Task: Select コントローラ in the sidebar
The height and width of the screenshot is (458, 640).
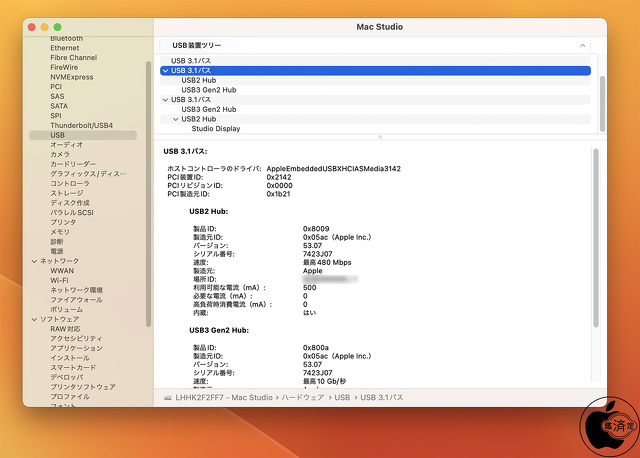Action: click(70, 184)
